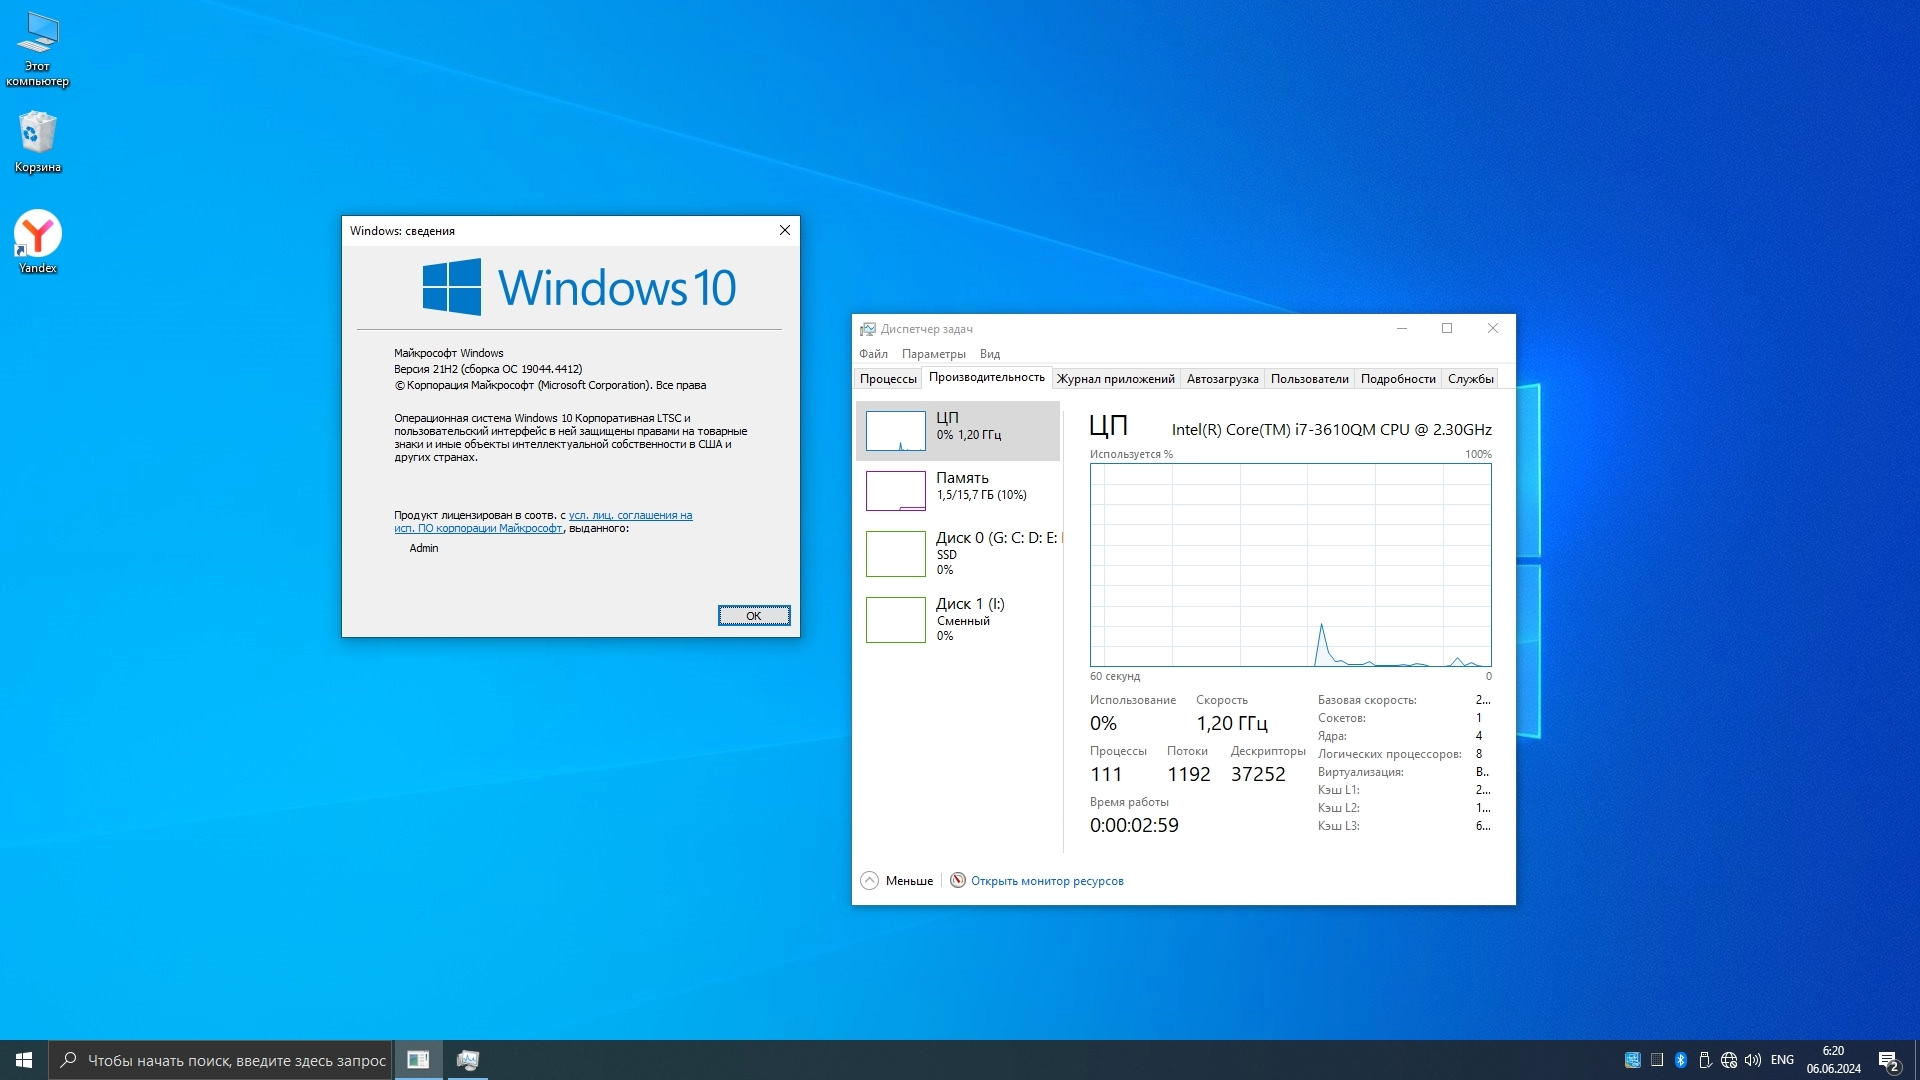Viewport: 1920px width, 1080px height.
Task: Click the taskbar search input field
Action: point(236,1060)
